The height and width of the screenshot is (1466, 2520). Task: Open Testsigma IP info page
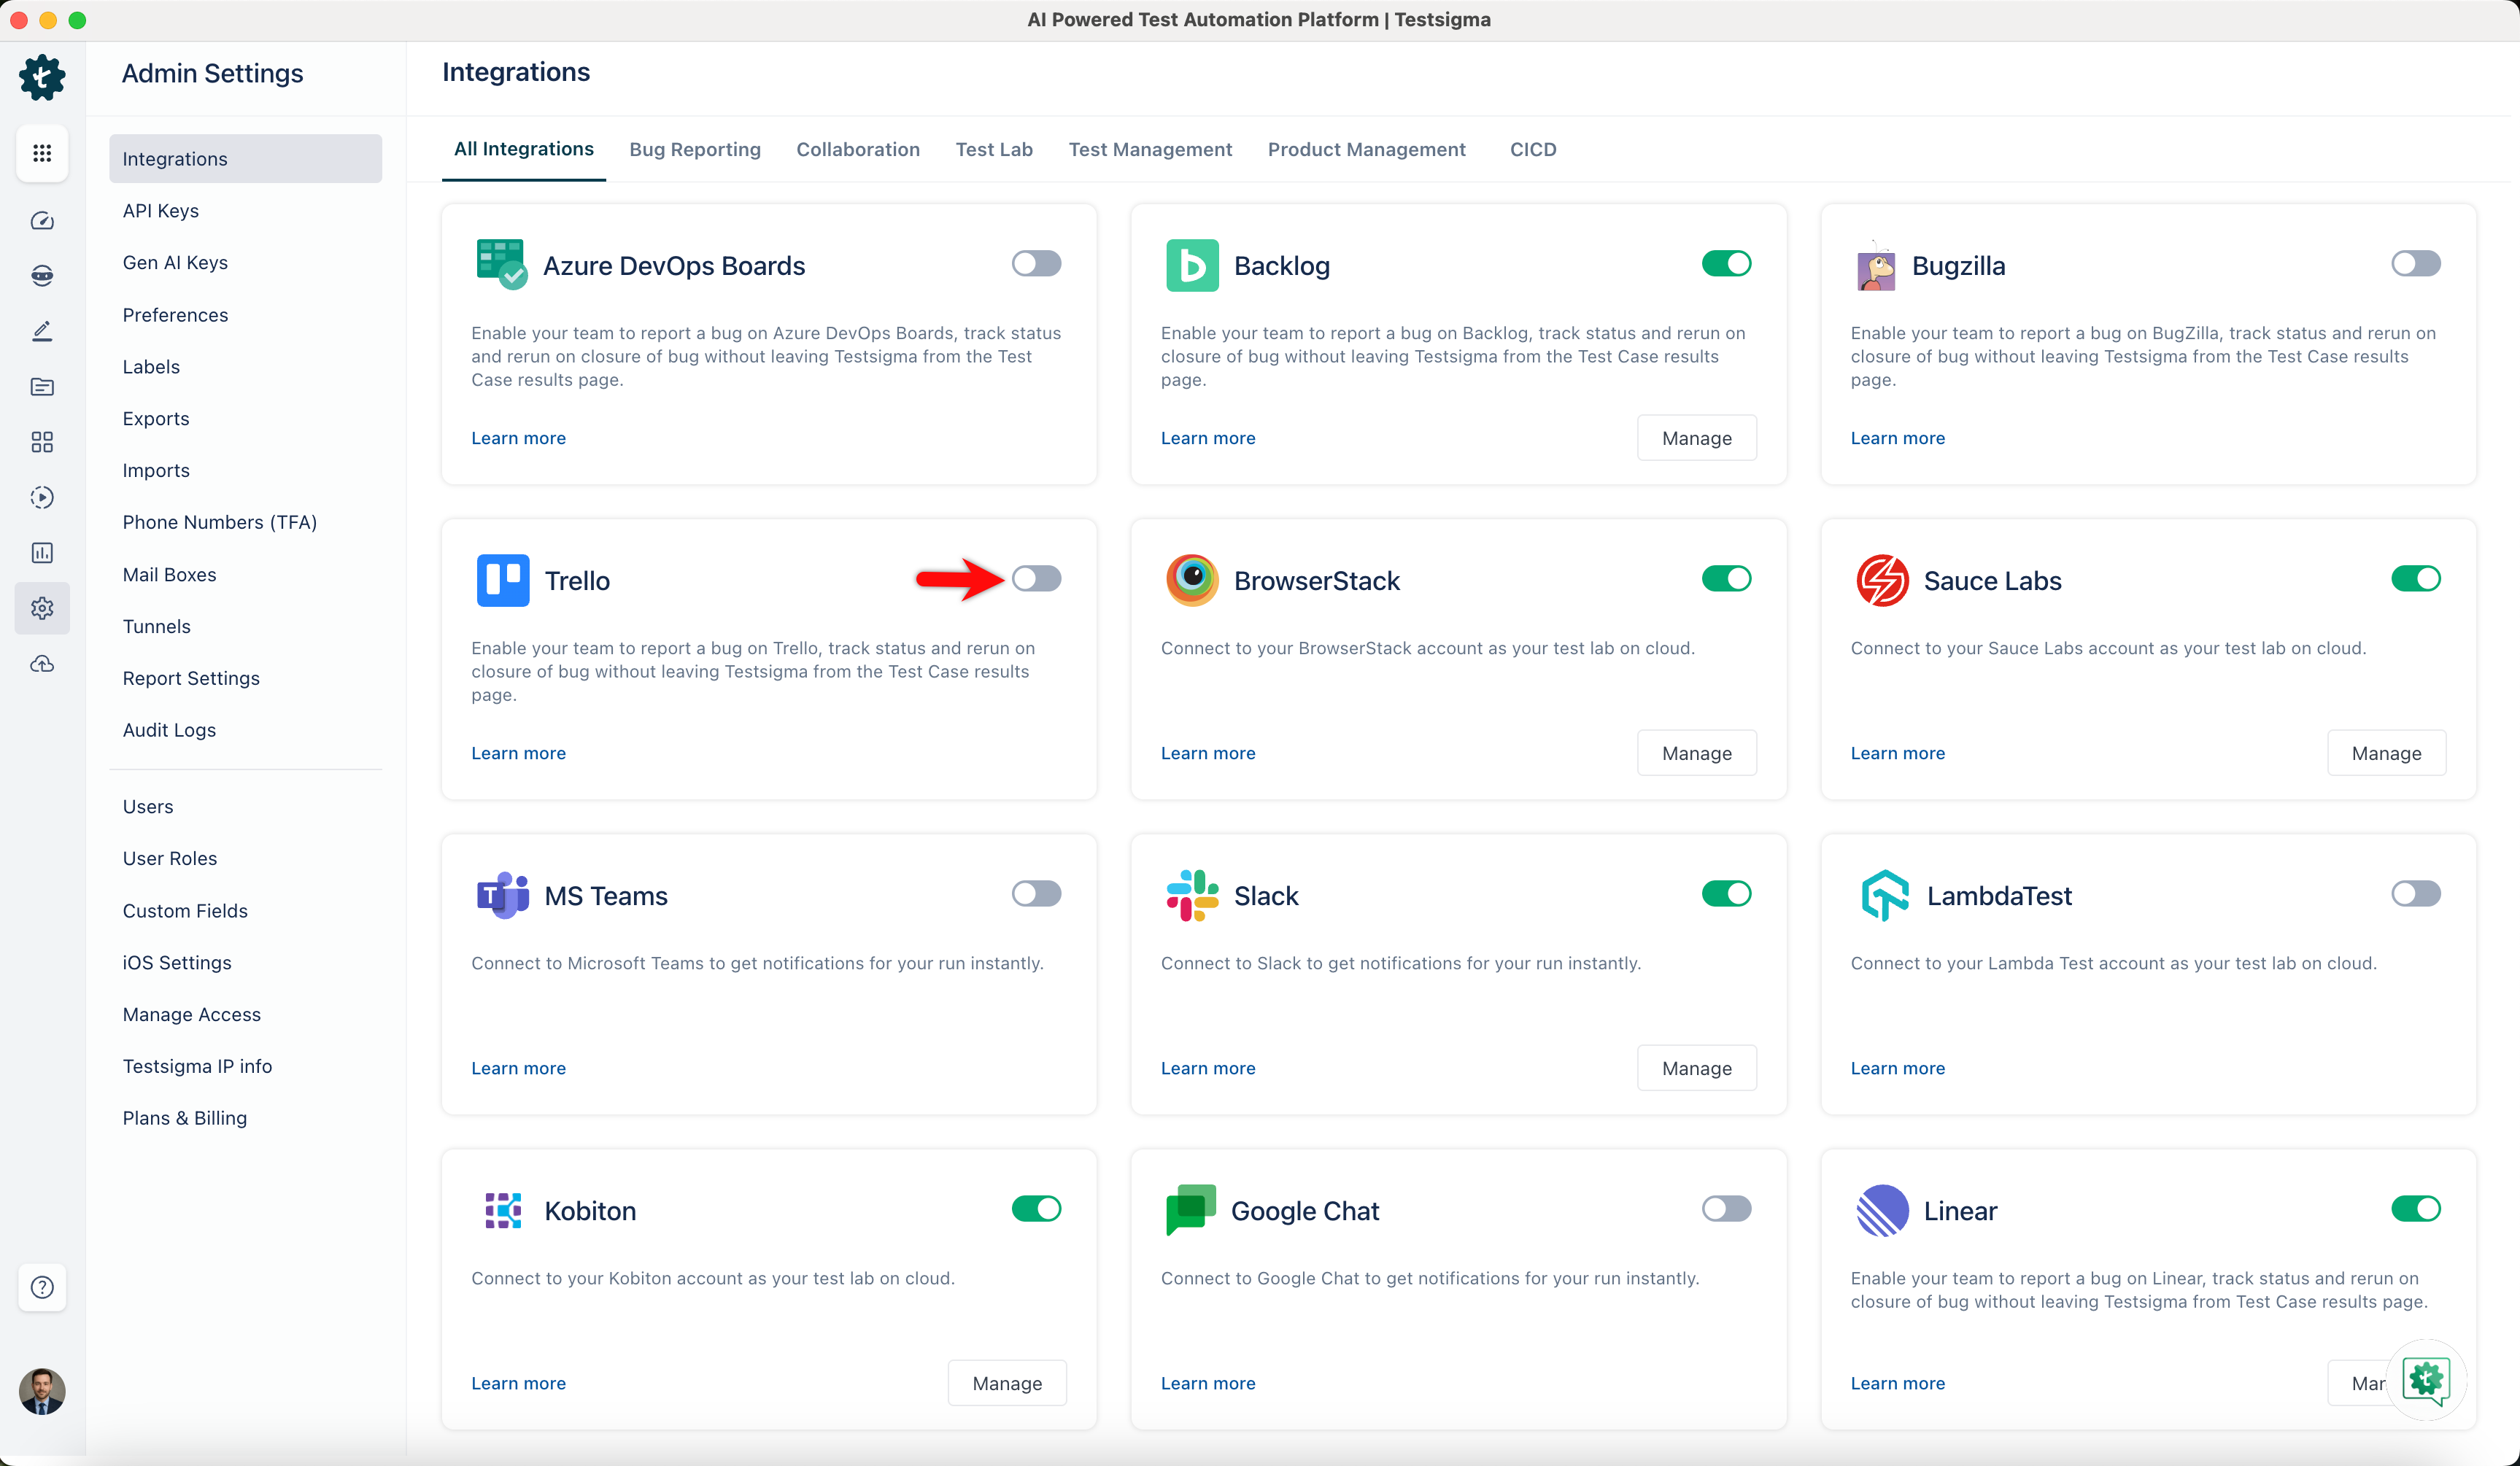(197, 1066)
